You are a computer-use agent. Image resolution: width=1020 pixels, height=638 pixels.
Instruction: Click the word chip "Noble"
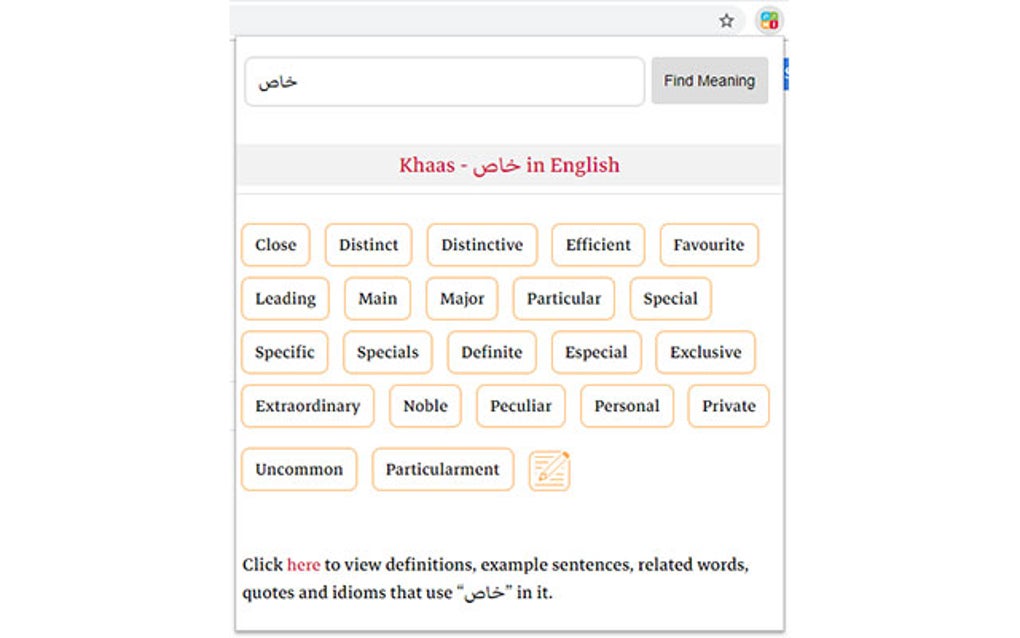coord(424,406)
